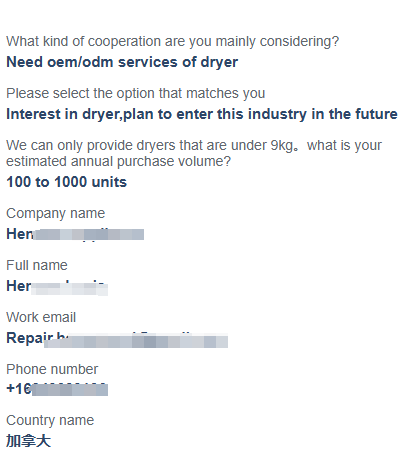Click 'Please select the option that matches you'

click(136, 94)
